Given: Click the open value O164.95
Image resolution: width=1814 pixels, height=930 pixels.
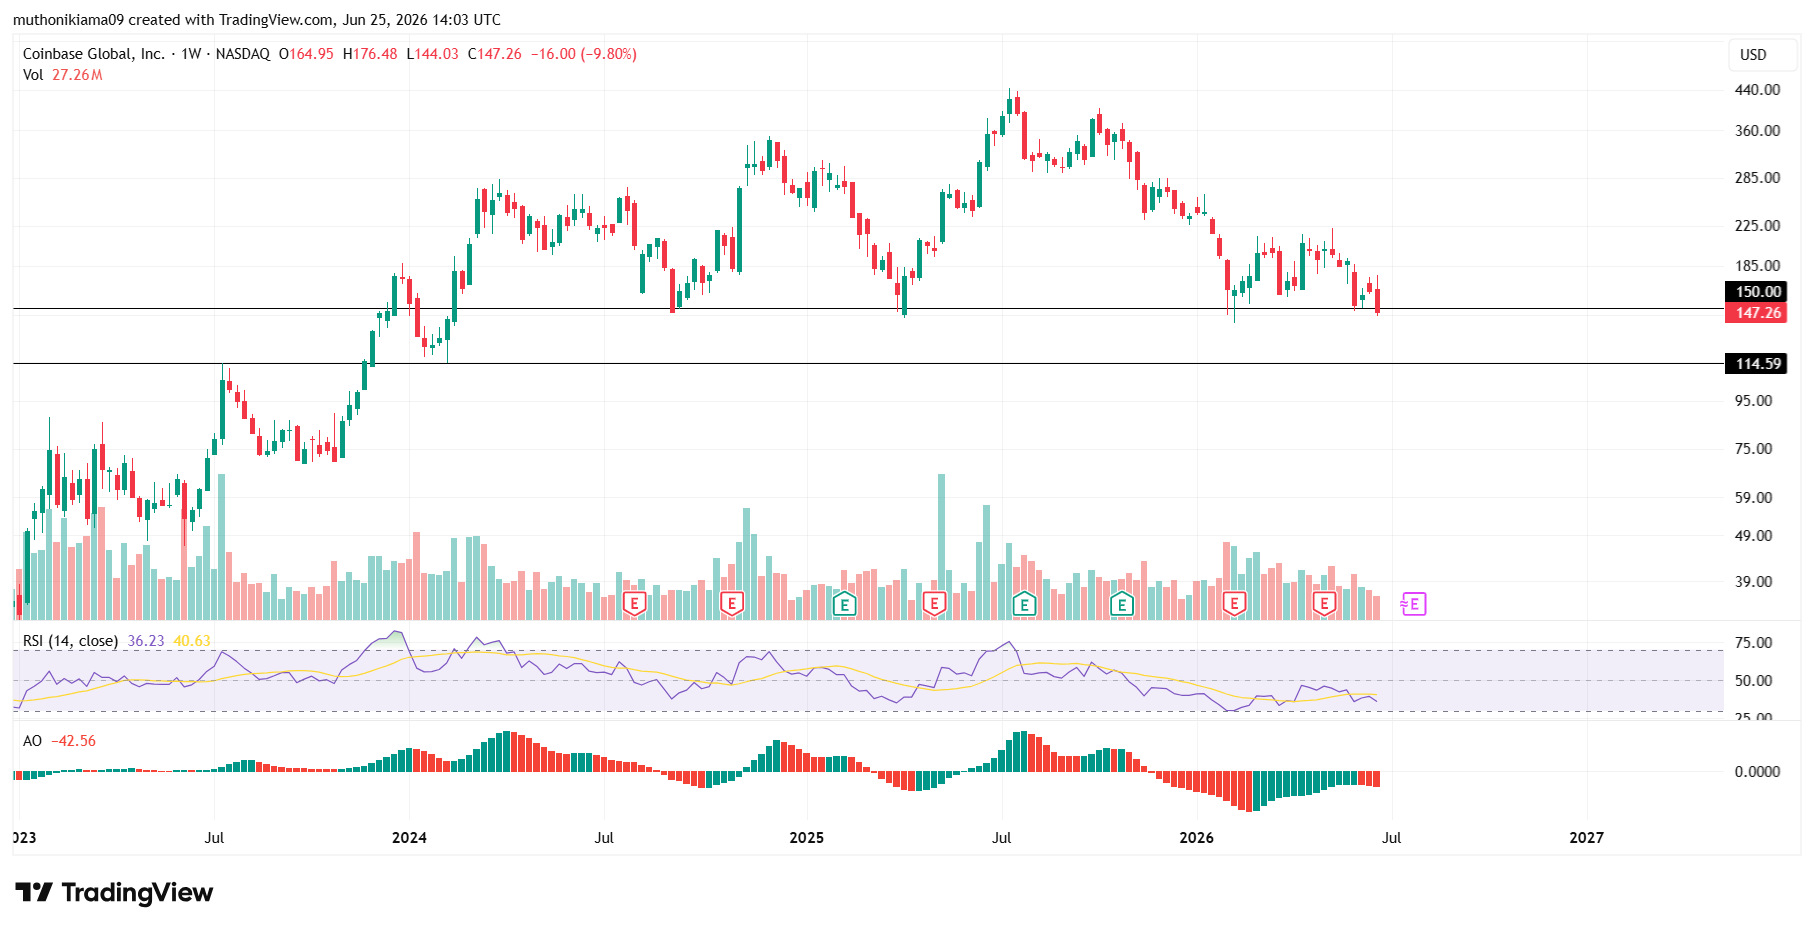Looking at the screenshot, I should click(306, 54).
